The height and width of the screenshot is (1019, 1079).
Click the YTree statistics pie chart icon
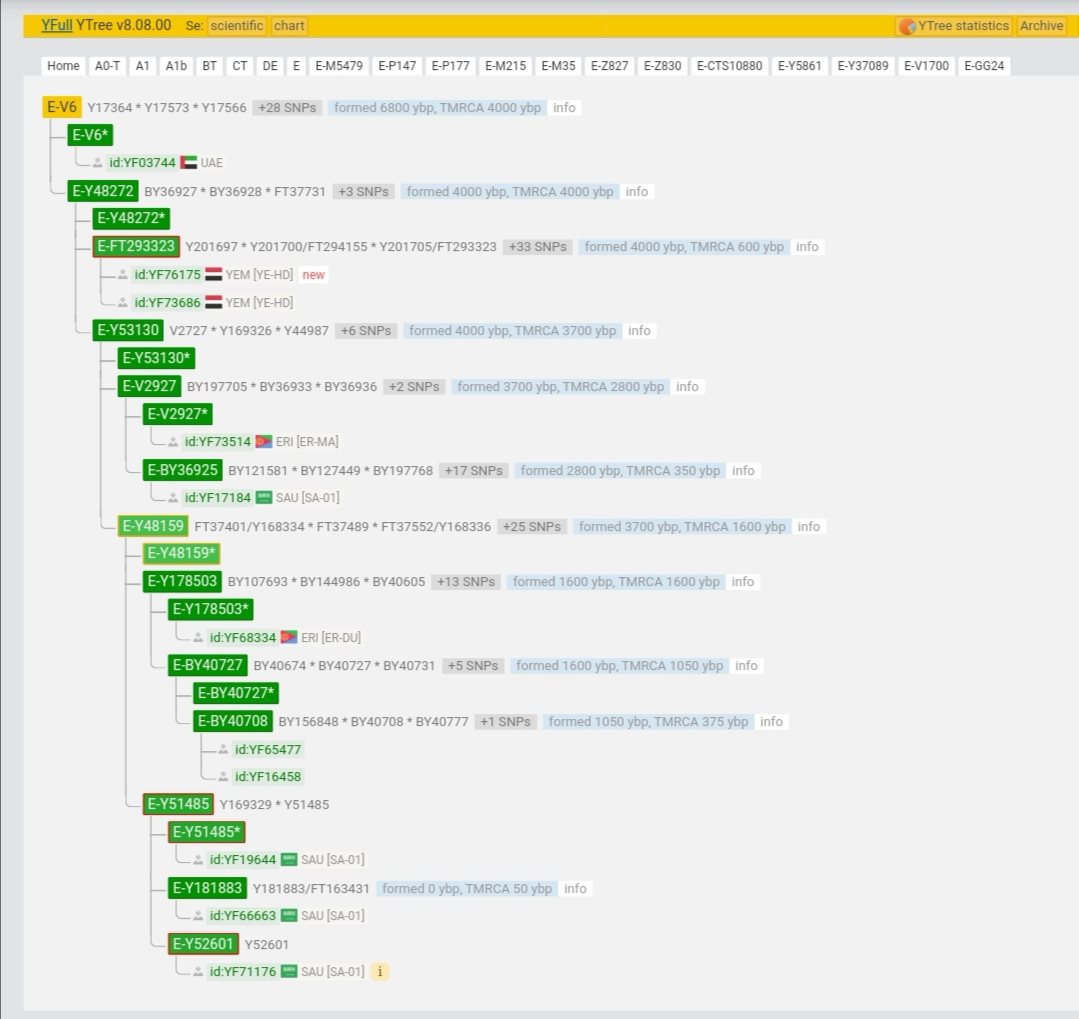907,26
